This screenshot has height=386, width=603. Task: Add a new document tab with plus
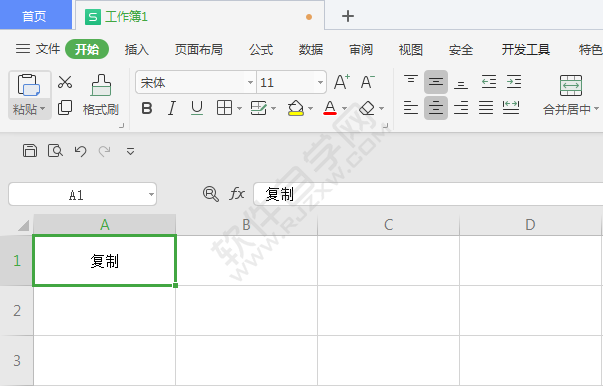click(348, 16)
